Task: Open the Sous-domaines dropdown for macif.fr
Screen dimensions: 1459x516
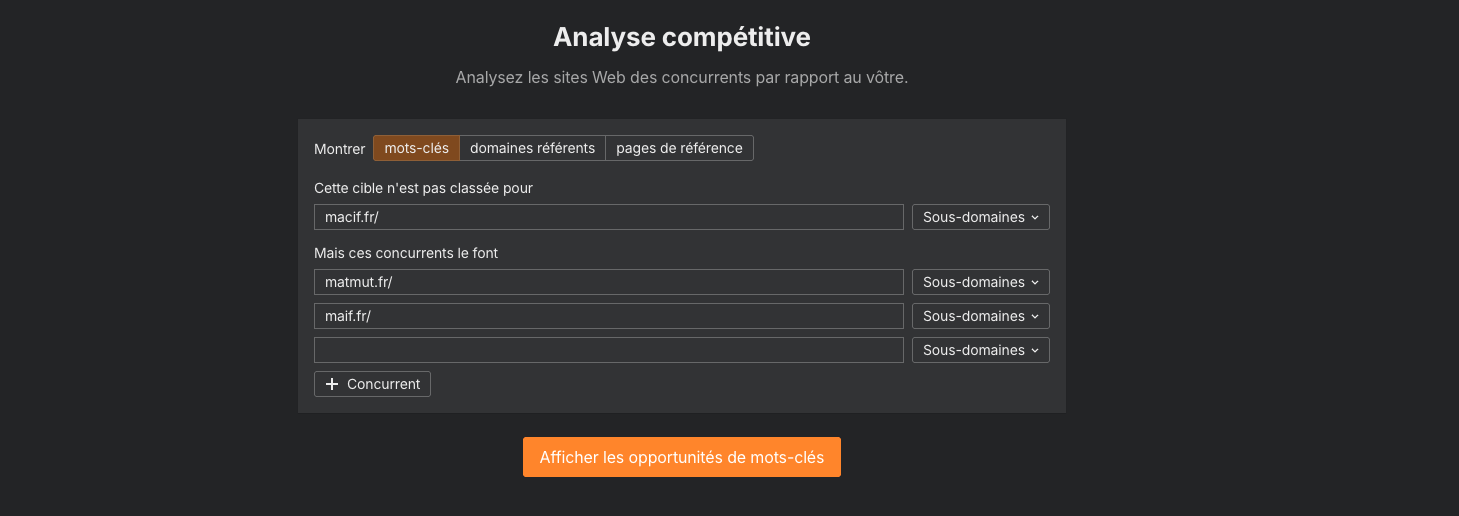Action: 980,217
